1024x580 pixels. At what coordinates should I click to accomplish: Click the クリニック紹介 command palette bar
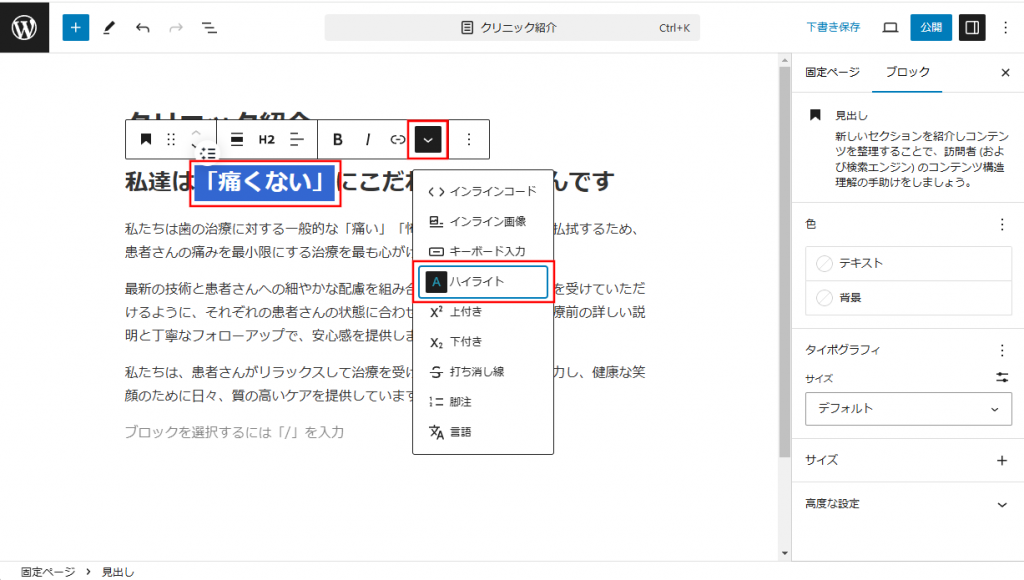point(512,28)
